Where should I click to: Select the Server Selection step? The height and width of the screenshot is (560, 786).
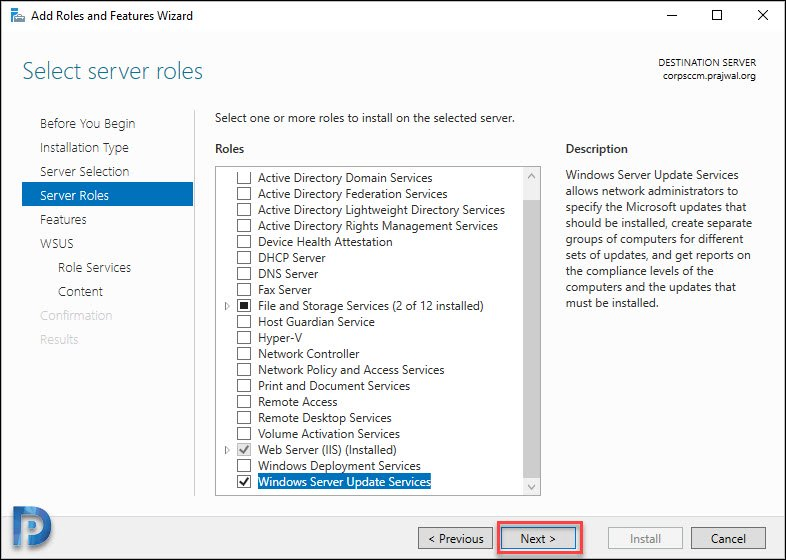point(85,171)
